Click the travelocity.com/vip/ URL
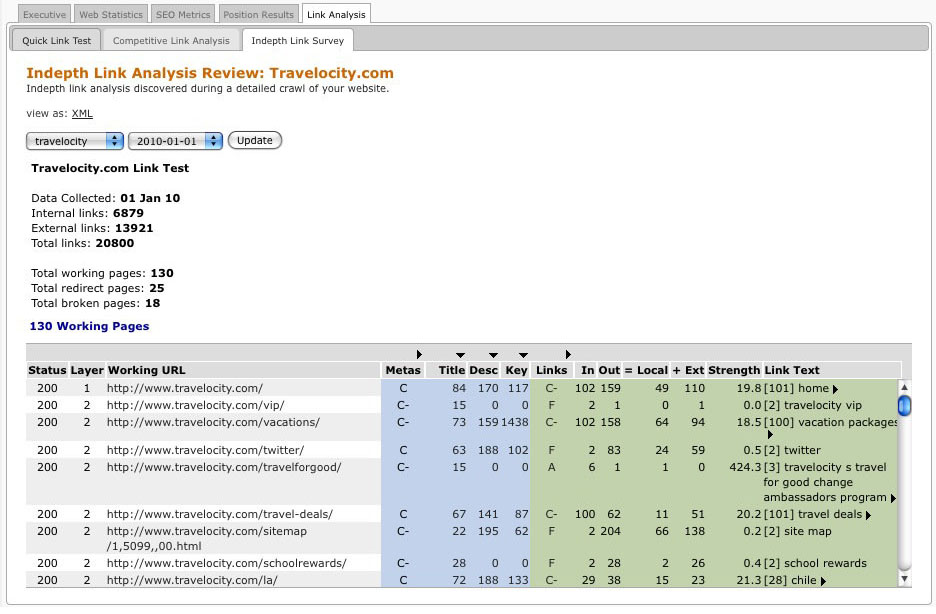 [x=196, y=405]
